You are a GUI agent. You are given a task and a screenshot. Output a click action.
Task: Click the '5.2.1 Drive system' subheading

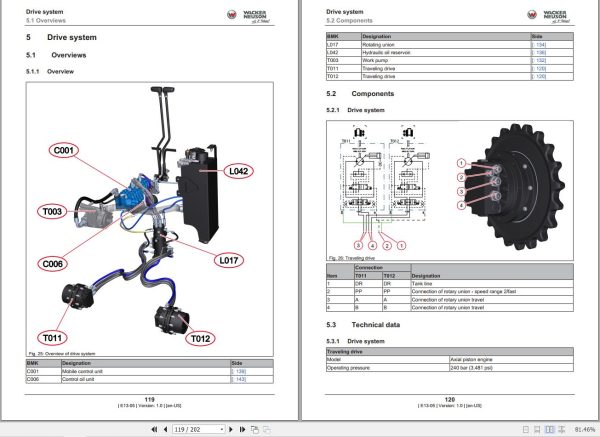click(355, 110)
